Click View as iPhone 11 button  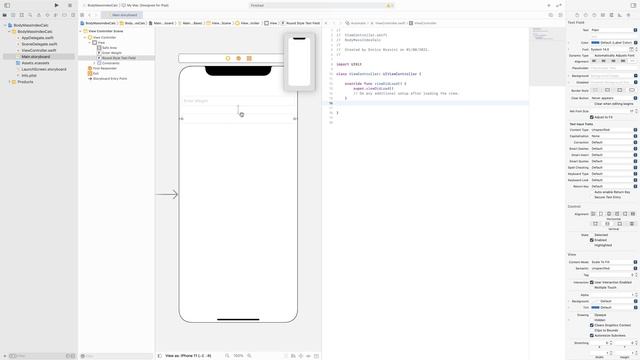tap(188, 356)
